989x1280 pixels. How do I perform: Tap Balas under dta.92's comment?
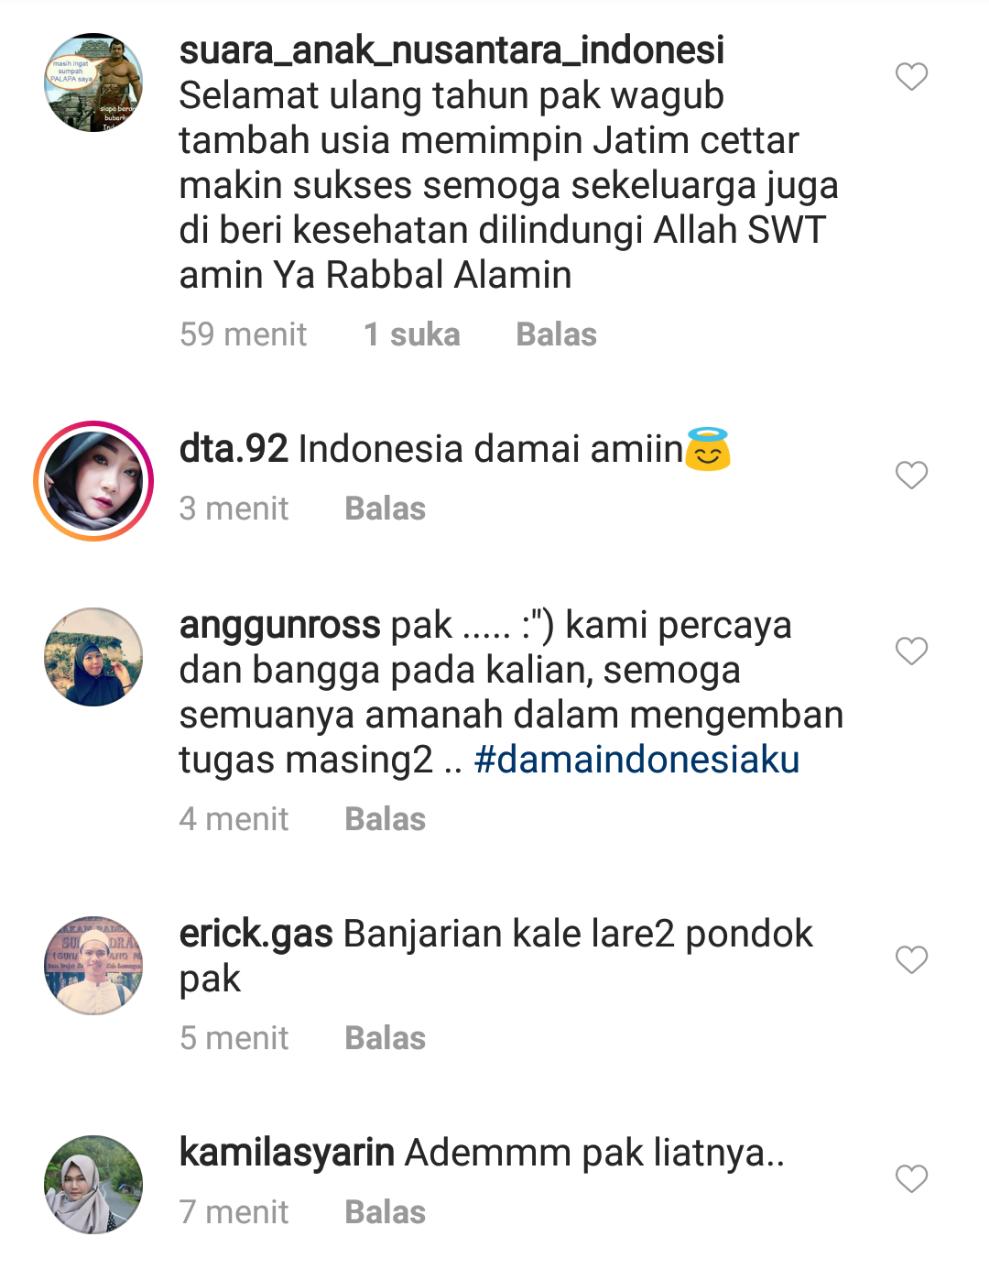click(x=385, y=508)
